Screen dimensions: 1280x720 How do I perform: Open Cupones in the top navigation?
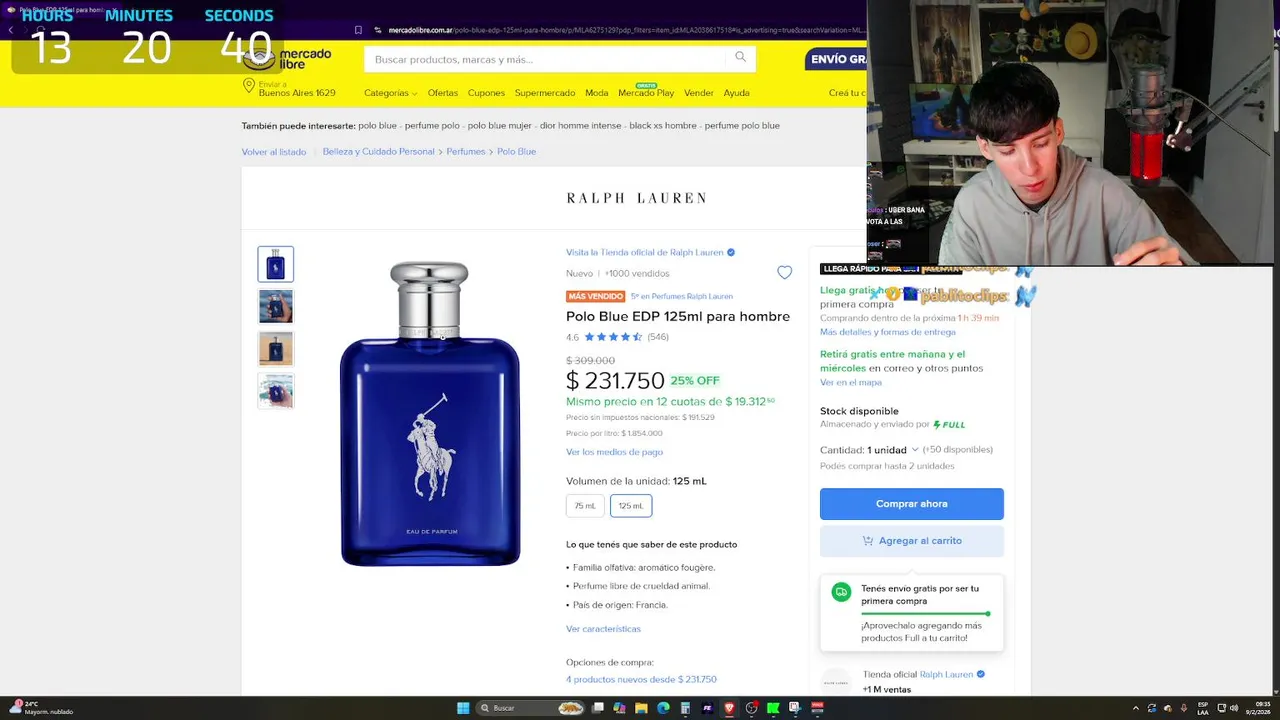click(x=486, y=93)
